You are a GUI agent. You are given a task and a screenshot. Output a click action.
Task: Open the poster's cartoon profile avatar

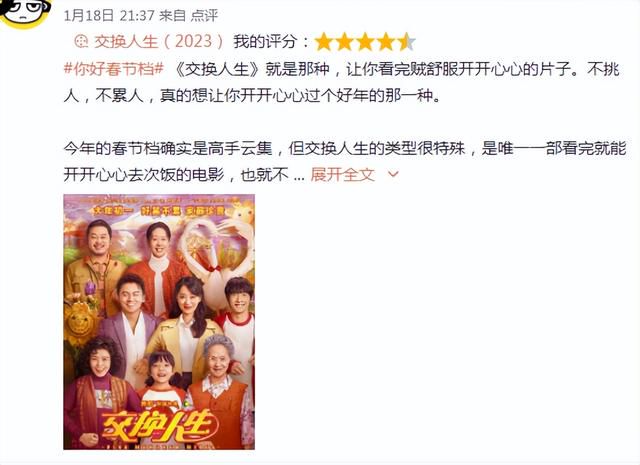(25, 12)
